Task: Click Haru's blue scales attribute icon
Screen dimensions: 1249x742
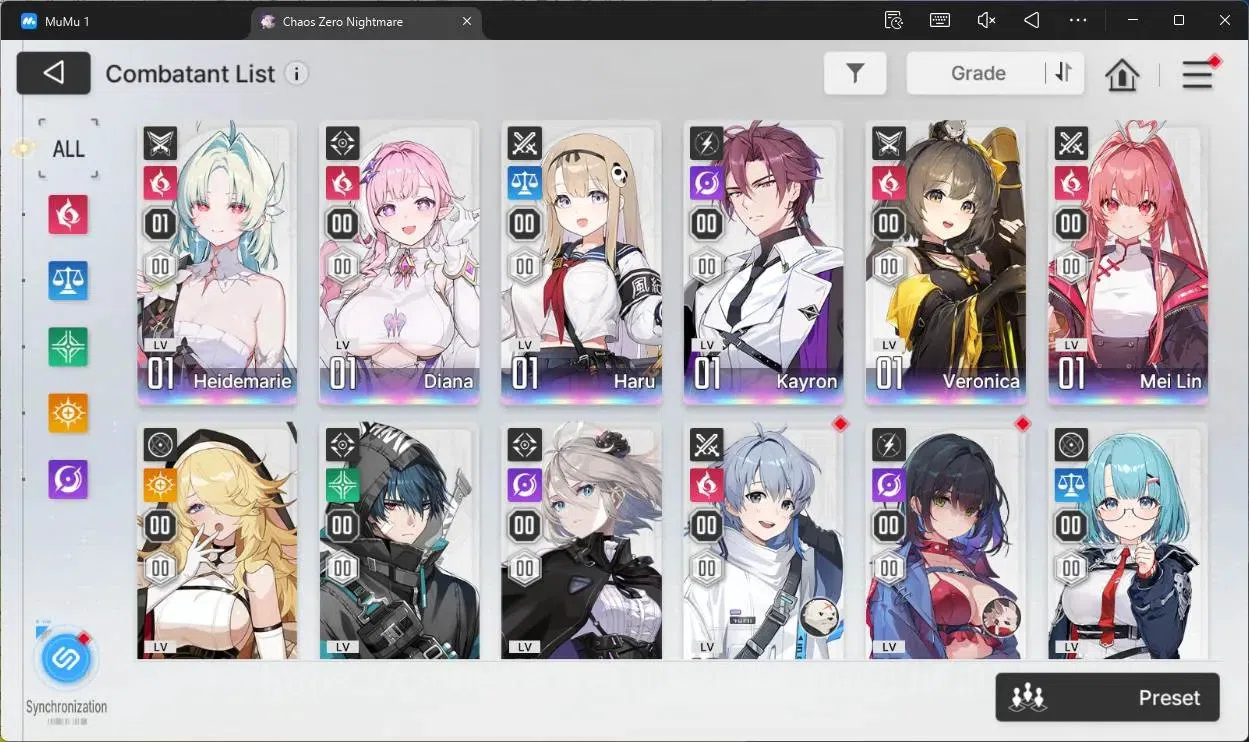Action: pos(525,183)
